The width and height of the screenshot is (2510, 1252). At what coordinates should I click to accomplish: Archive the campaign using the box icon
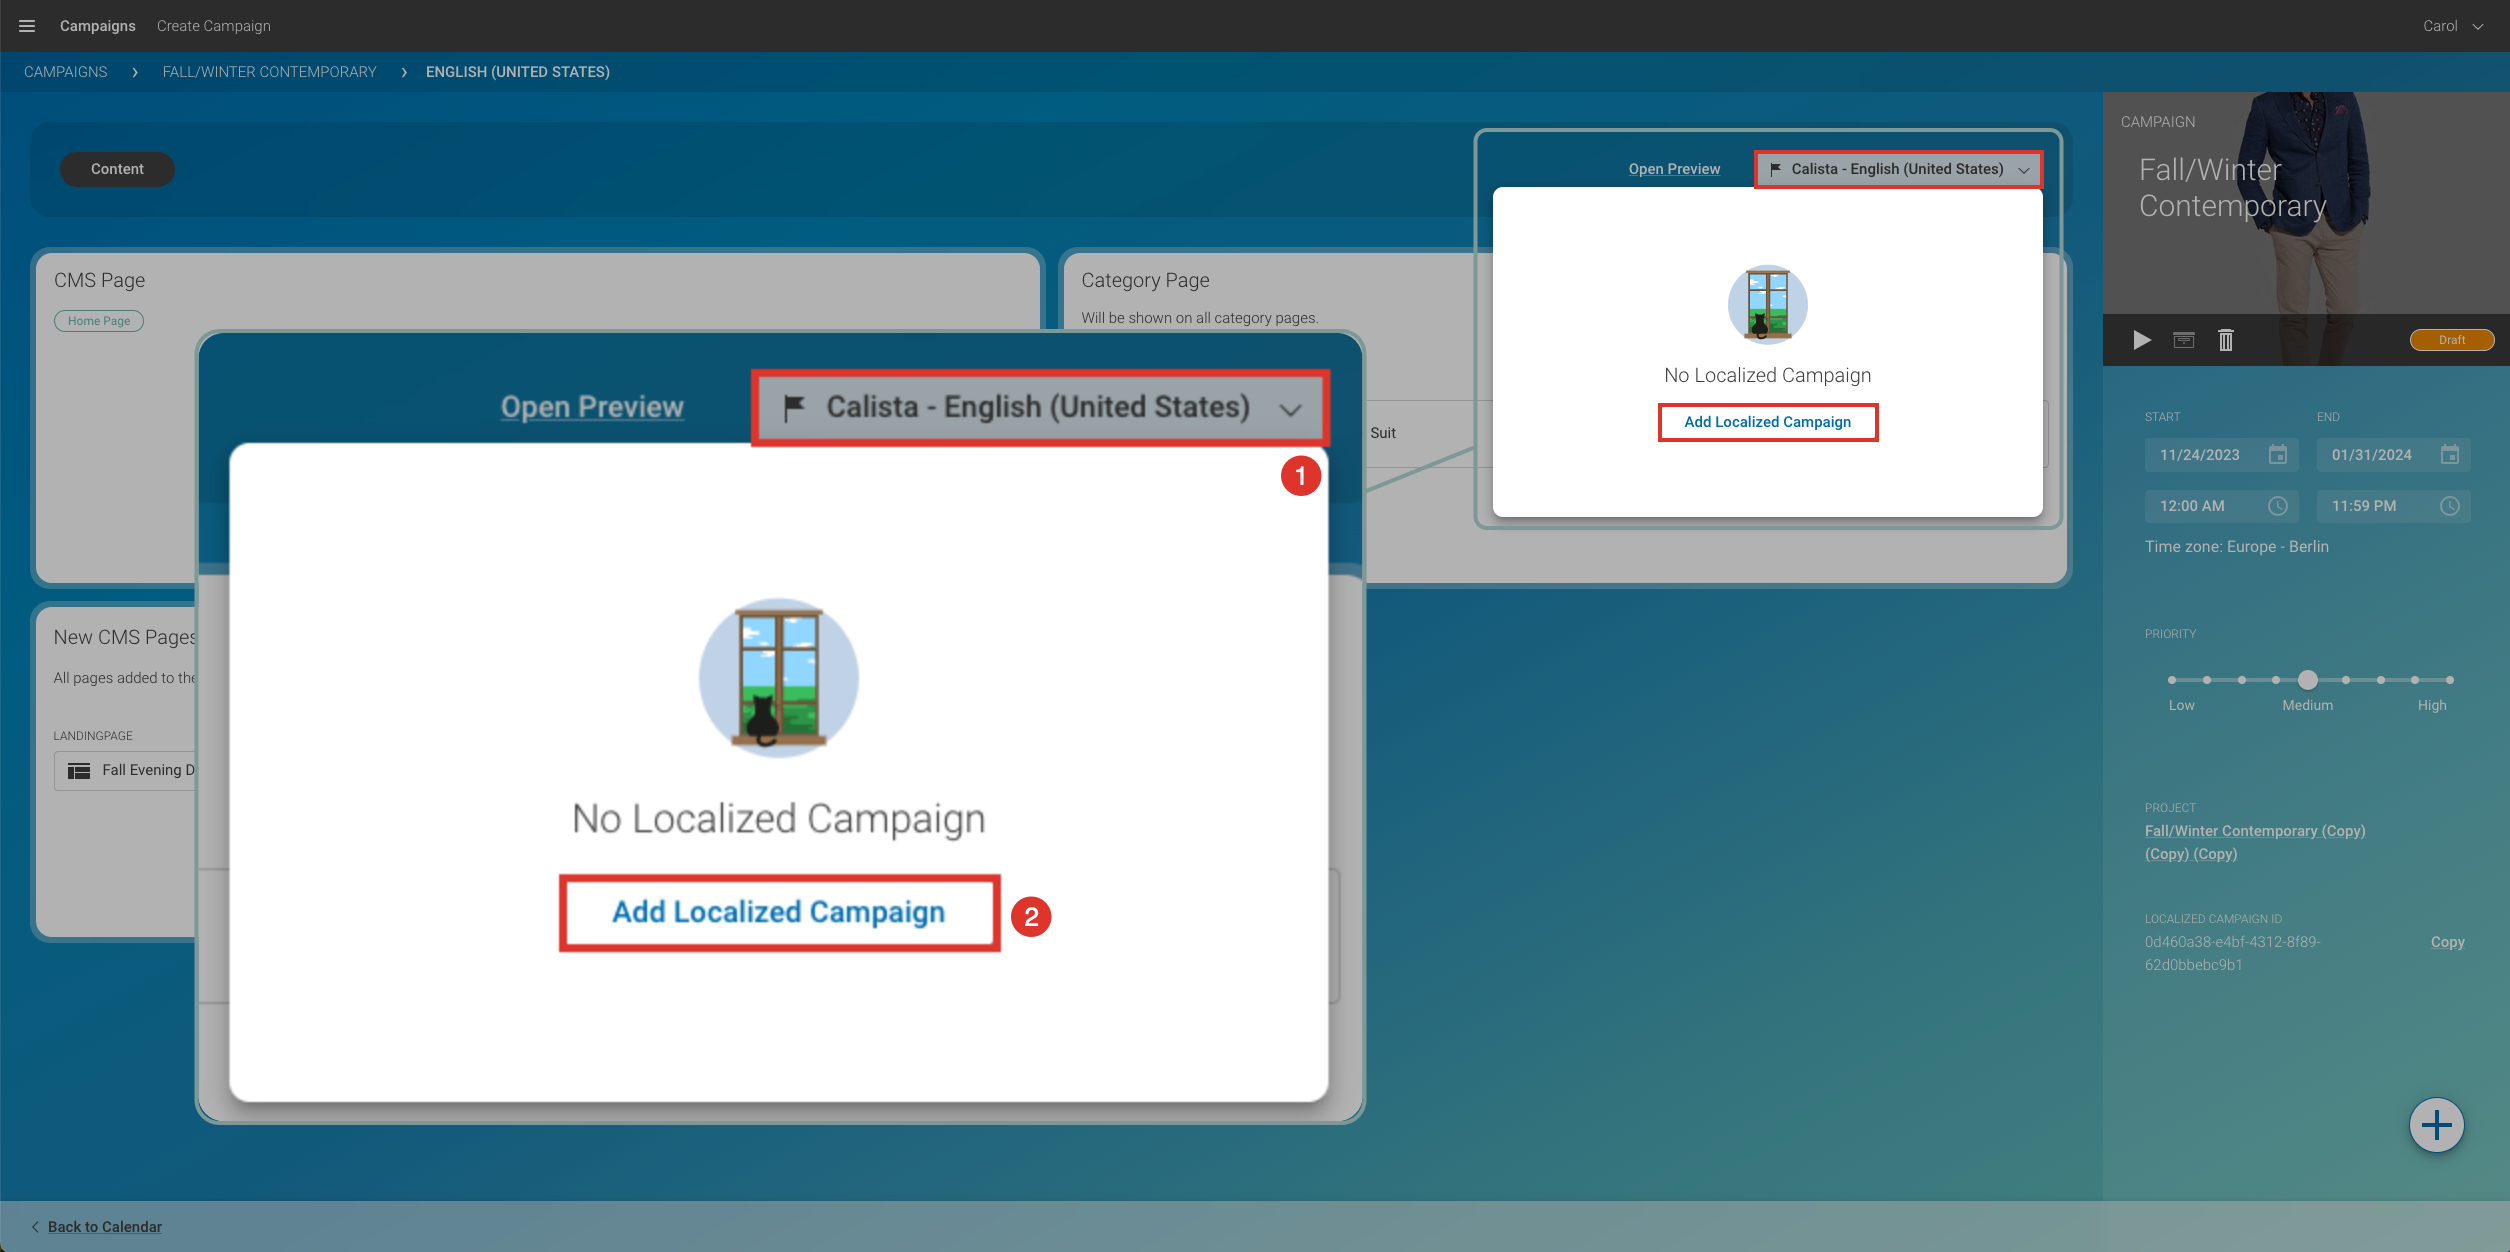point(2183,340)
